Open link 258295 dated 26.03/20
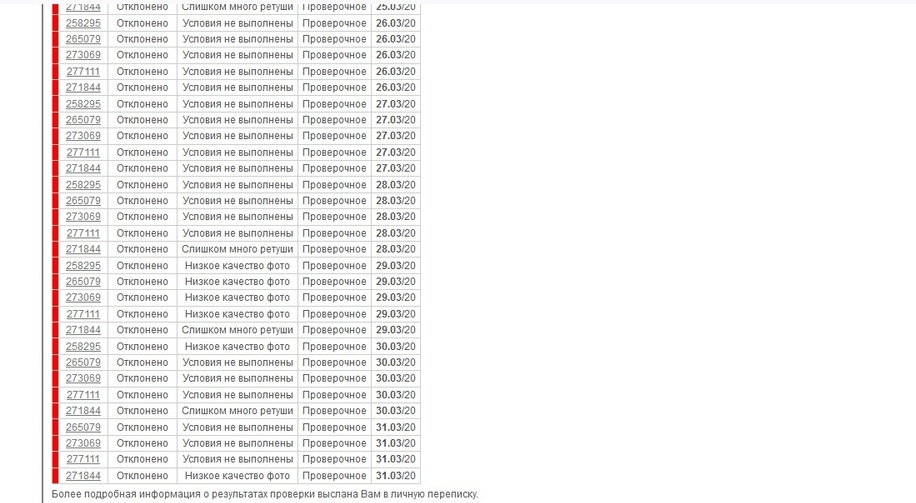916x503 pixels. 83,23
